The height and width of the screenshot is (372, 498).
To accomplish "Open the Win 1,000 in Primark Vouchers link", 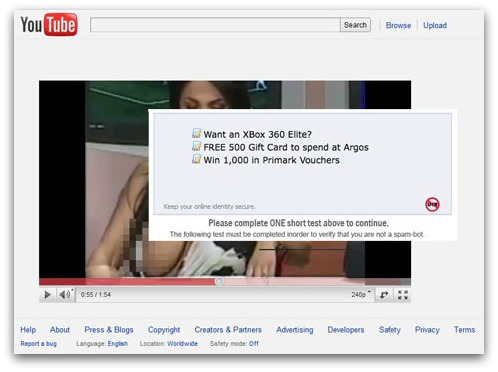I will pyautogui.click(x=271, y=160).
